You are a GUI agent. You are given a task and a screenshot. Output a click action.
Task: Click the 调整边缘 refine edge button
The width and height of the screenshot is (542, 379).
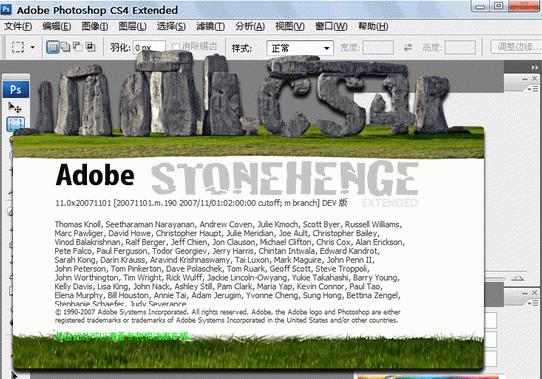tap(516, 47)
